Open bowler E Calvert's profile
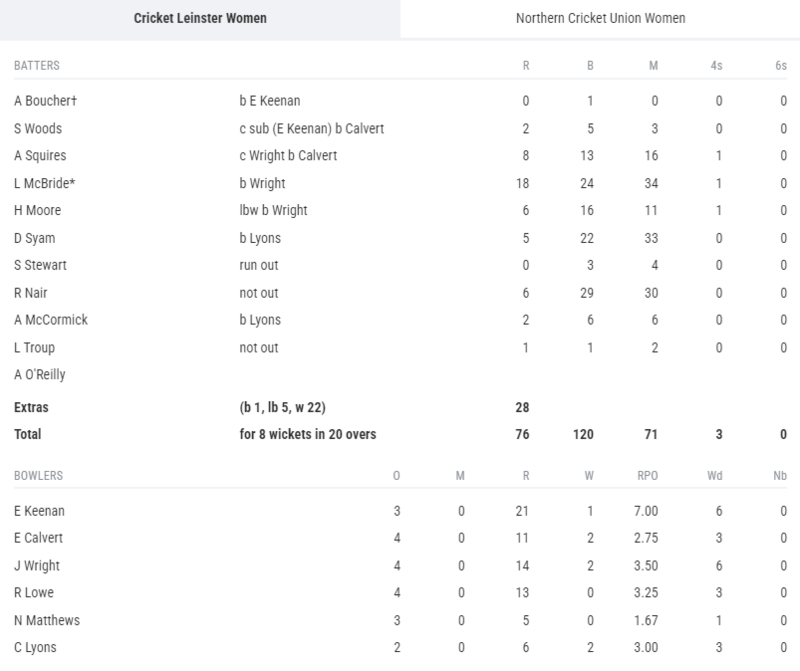This screenshot has width=800, height=671. [x=40, y=538]
